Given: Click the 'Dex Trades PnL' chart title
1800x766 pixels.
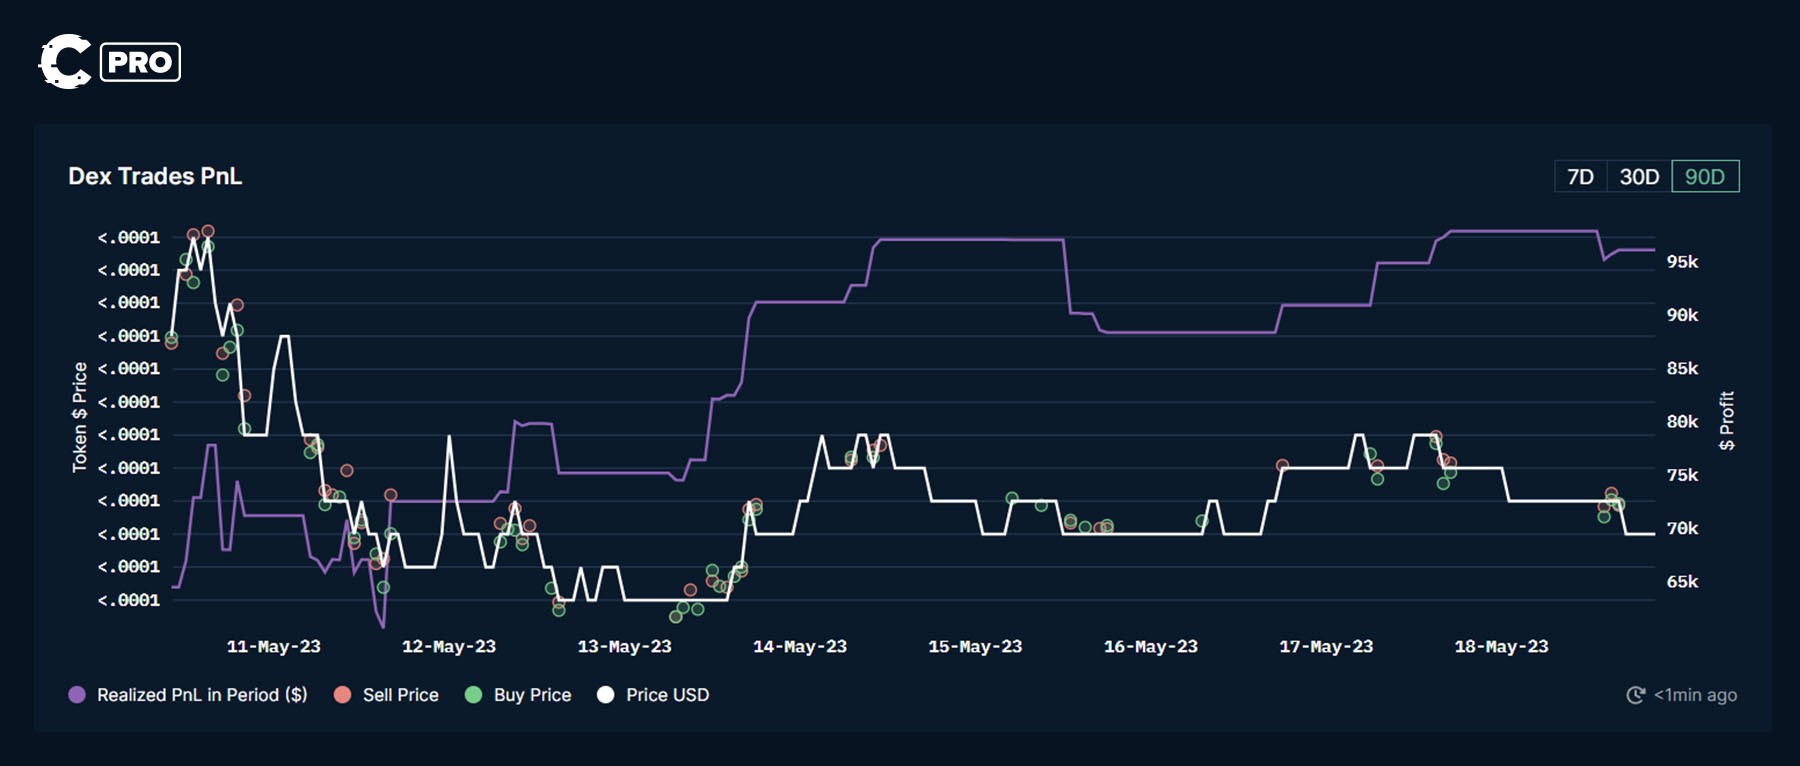Looking at the screenshot, I should [x=155, y=176].
